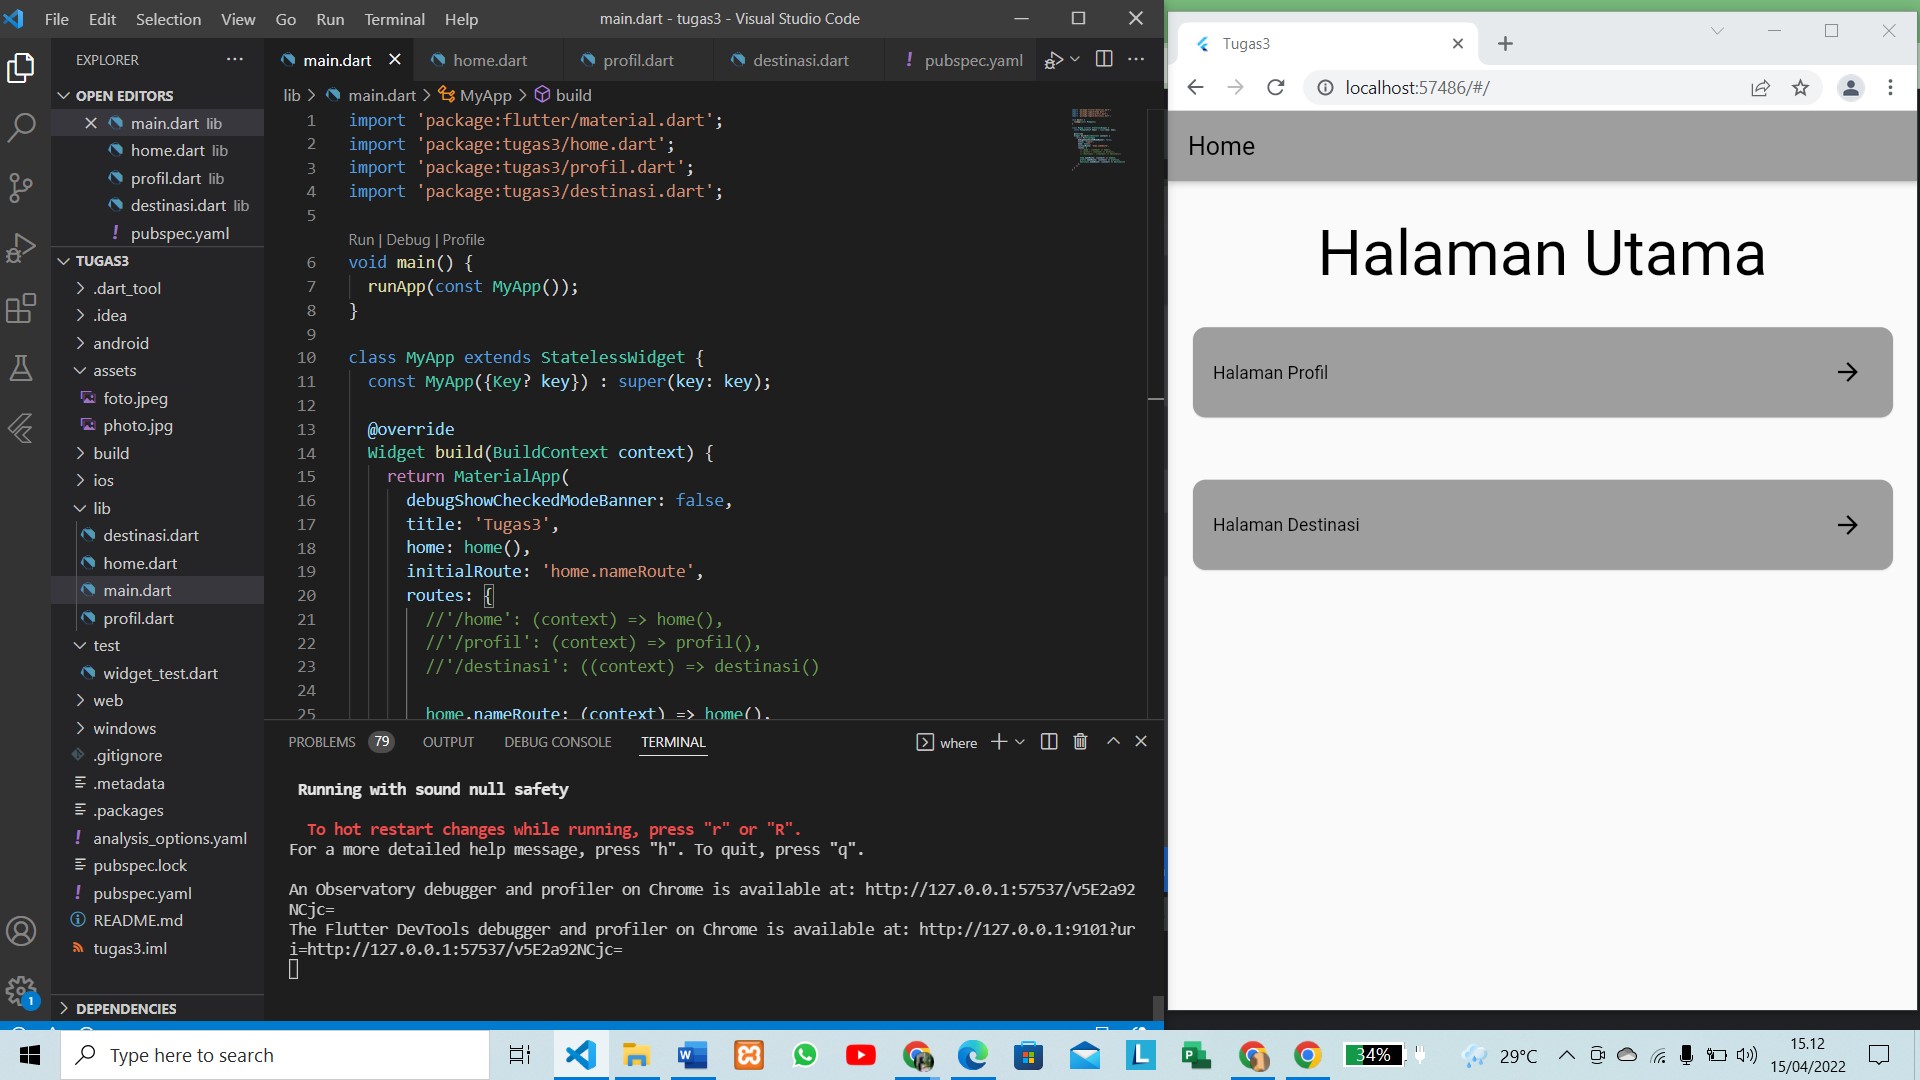Add a new terminal with plus icon
1920x1080 pixels.
point(998,741)
